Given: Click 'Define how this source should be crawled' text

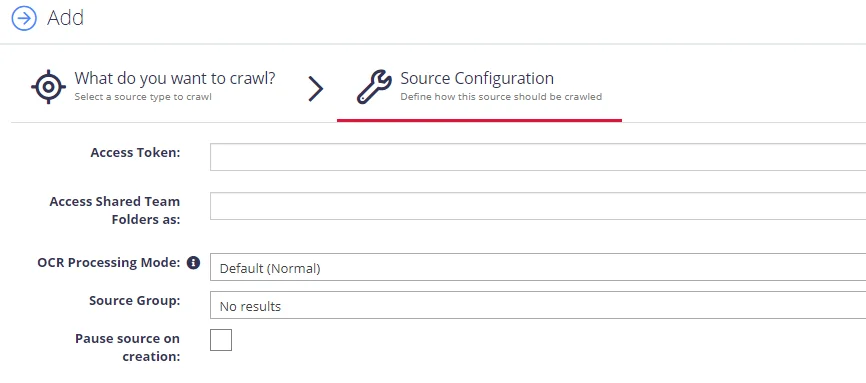Looking at the screenshot, I should (x=501, y=97).
